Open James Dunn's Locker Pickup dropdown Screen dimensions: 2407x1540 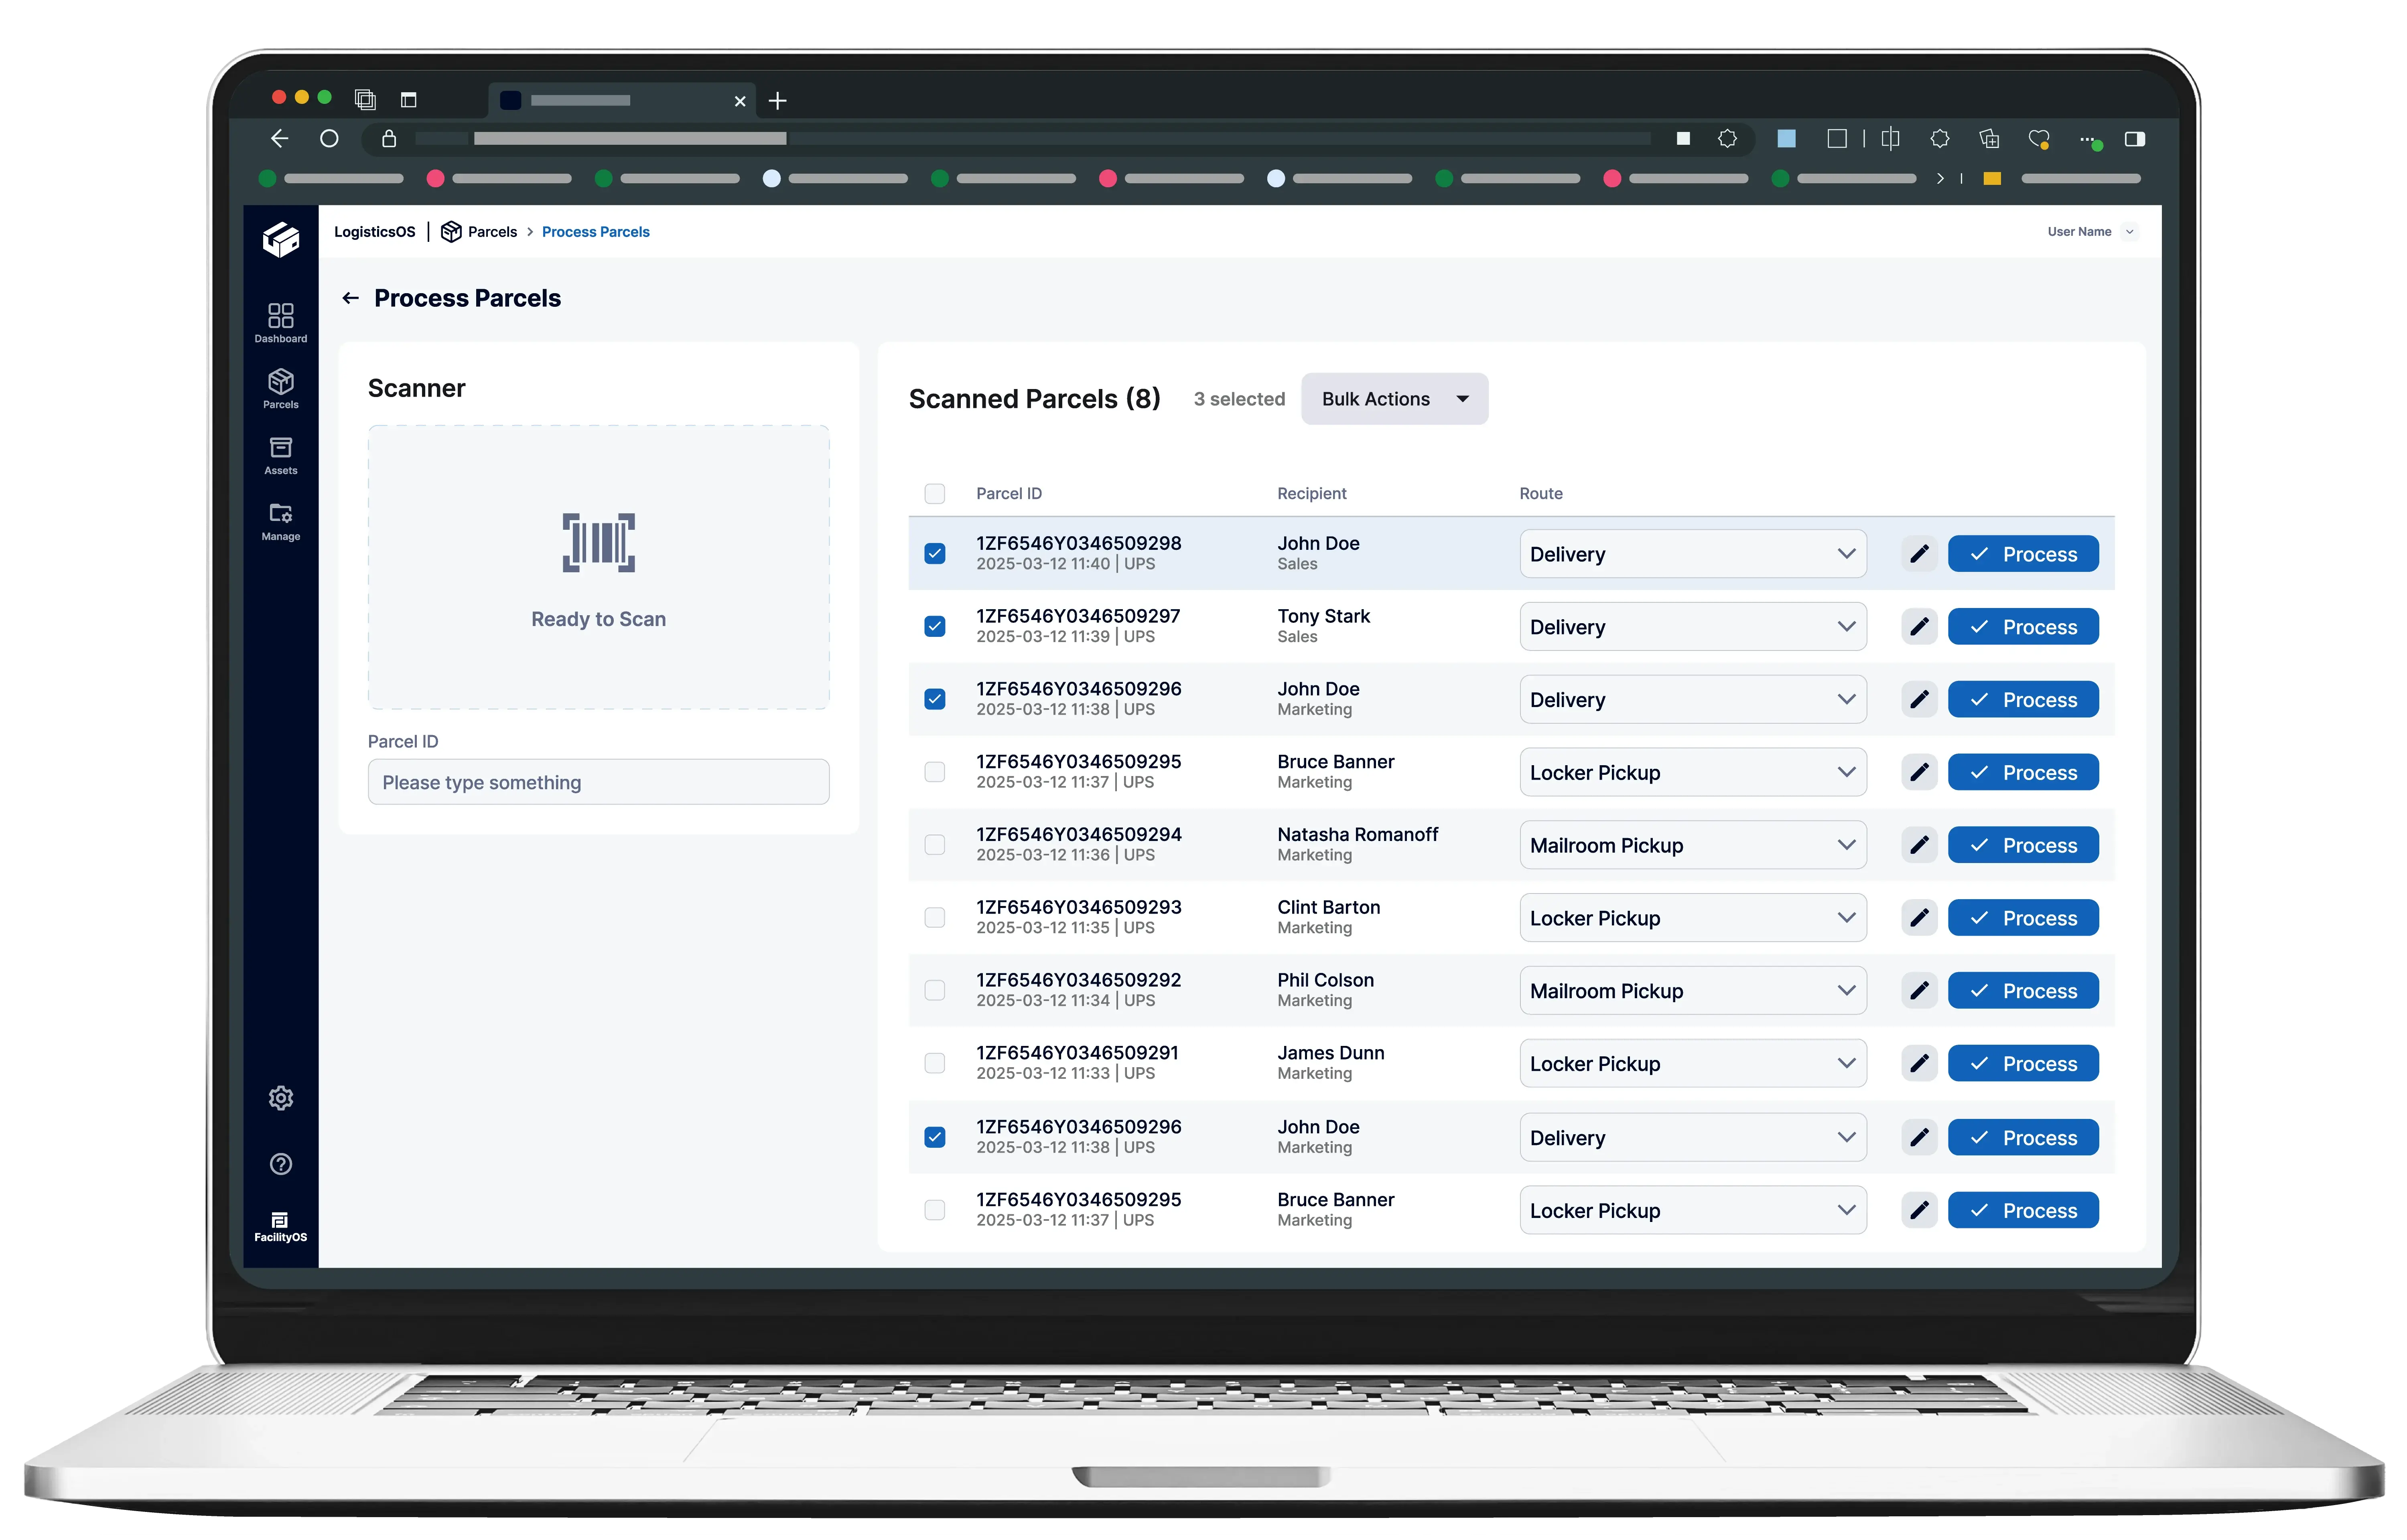[x=1692, y=1064]
